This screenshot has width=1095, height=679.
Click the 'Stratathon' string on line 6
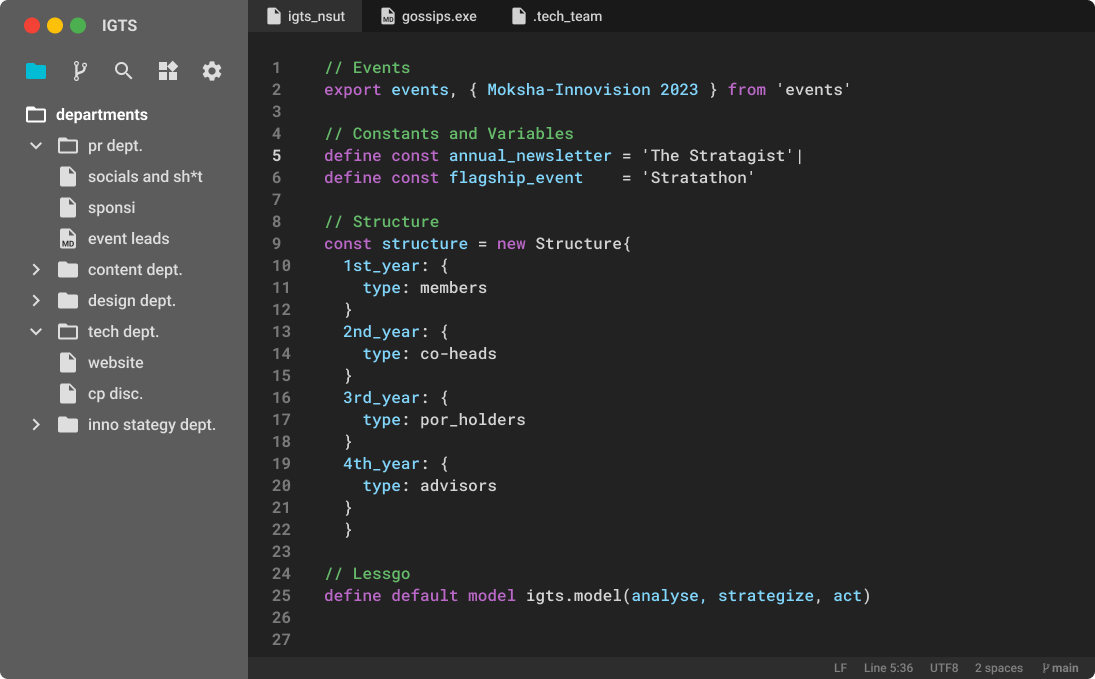click(x=698, y=177)
